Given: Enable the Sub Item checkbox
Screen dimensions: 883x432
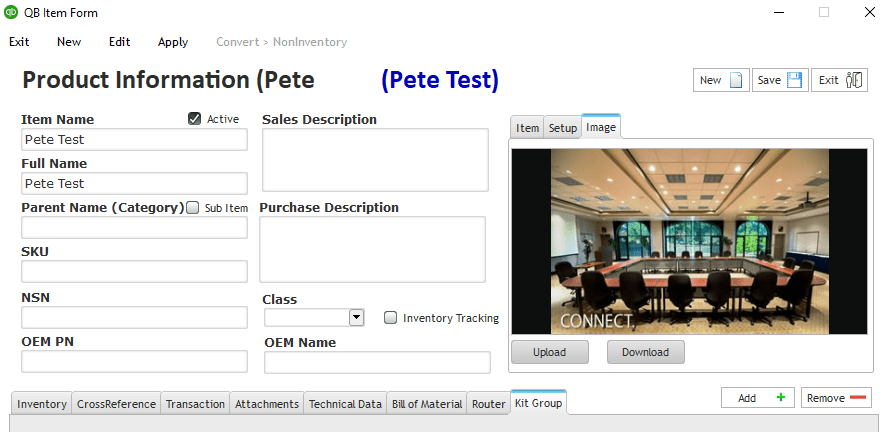Looking at the screenshot, I should 193,208.
